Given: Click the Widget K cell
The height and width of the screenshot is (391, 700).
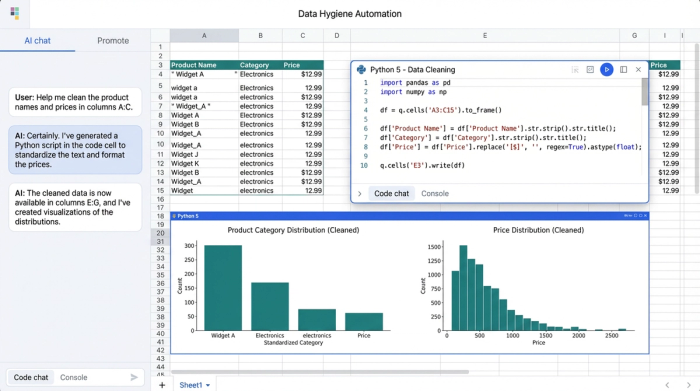Looking at the screenshot, I should pyautogui.click(x=204, y=163).
